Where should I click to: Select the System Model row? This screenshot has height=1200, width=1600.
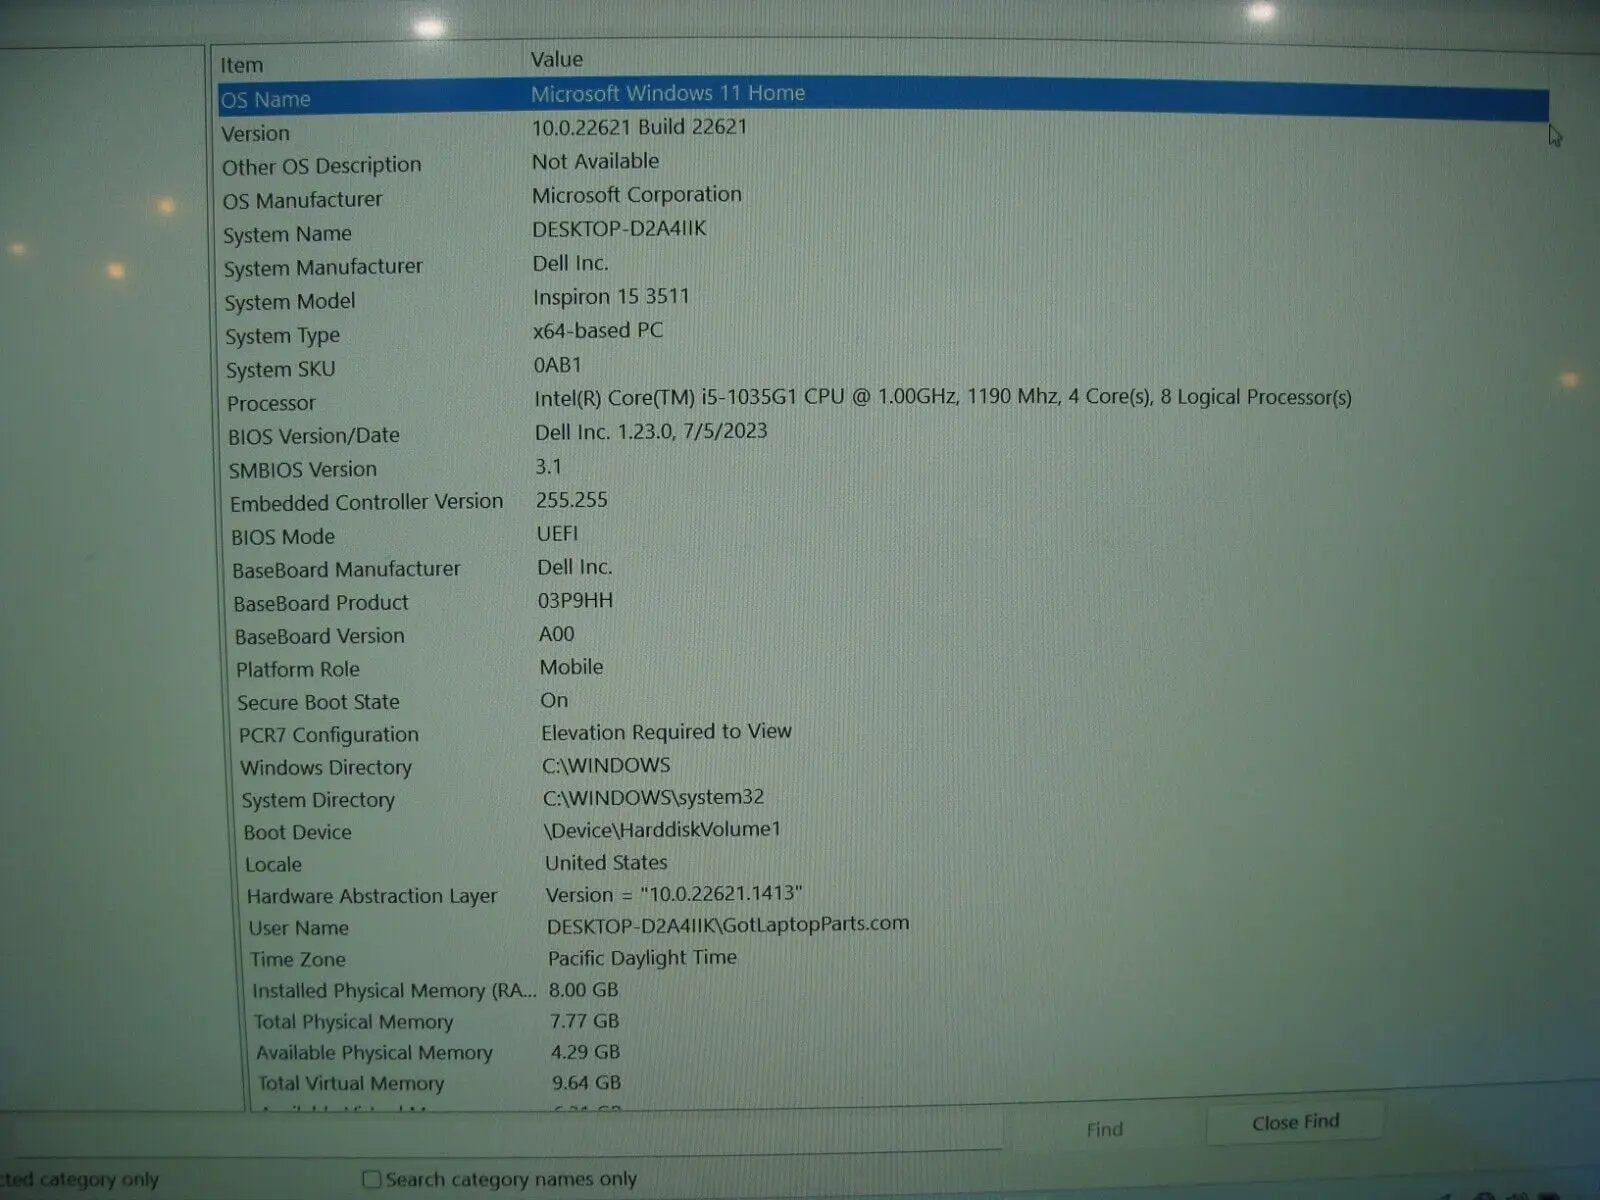290,301
